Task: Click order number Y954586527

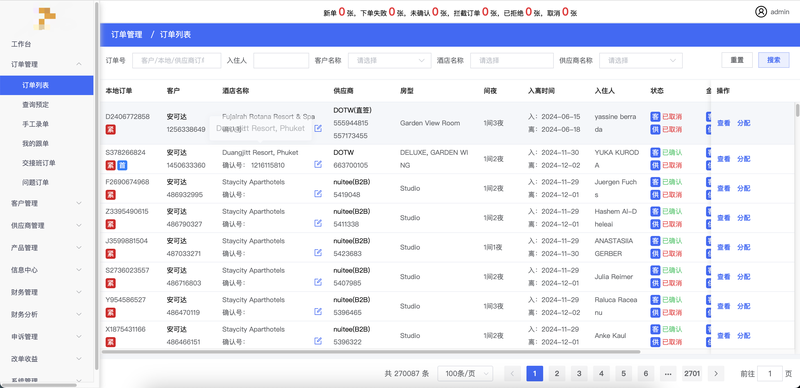Action: [126, 300]
